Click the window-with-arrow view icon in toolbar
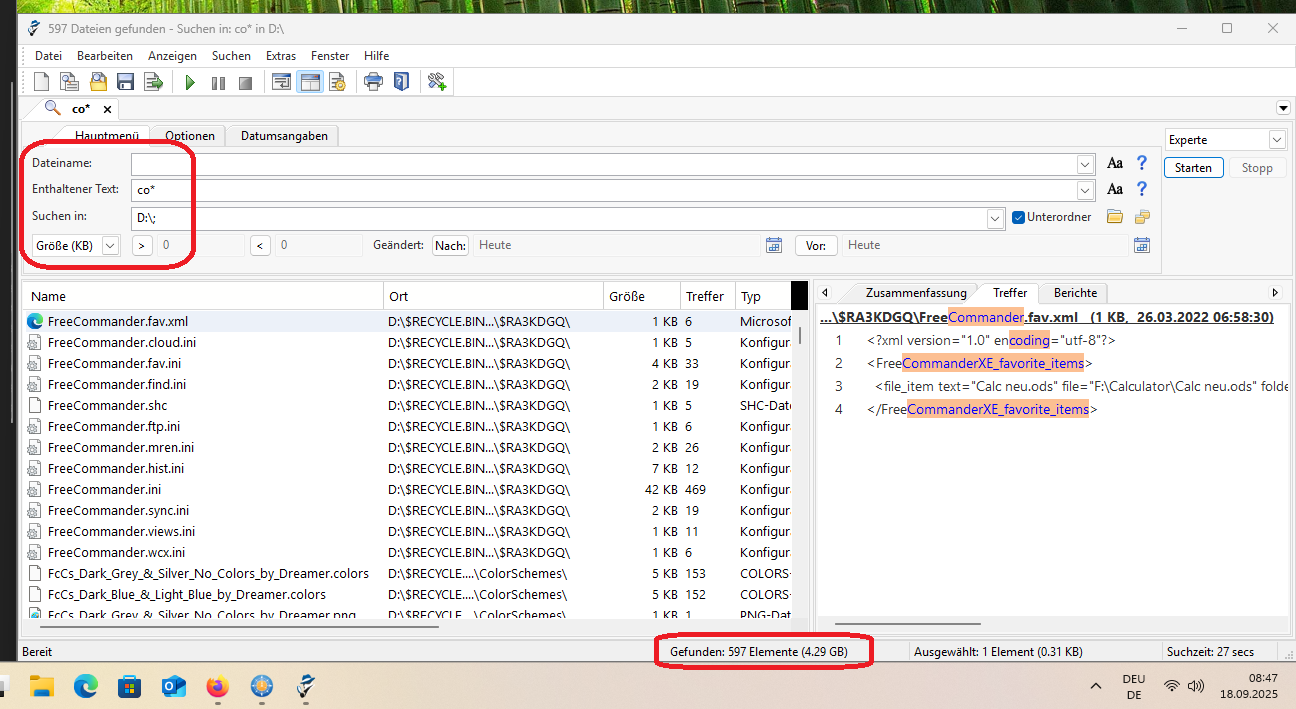Screen dimensions: 1296x709 [x=282, y=82]
